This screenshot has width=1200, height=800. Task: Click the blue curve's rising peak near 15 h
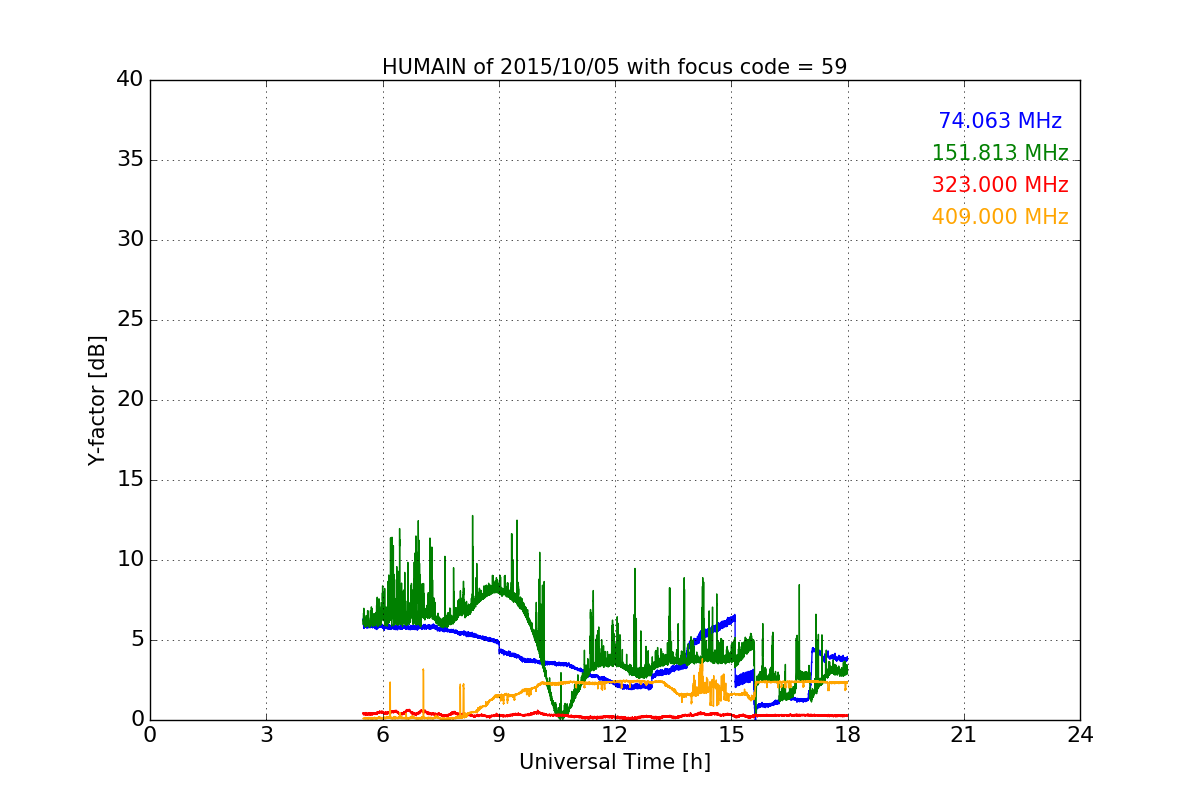point(733,620)
